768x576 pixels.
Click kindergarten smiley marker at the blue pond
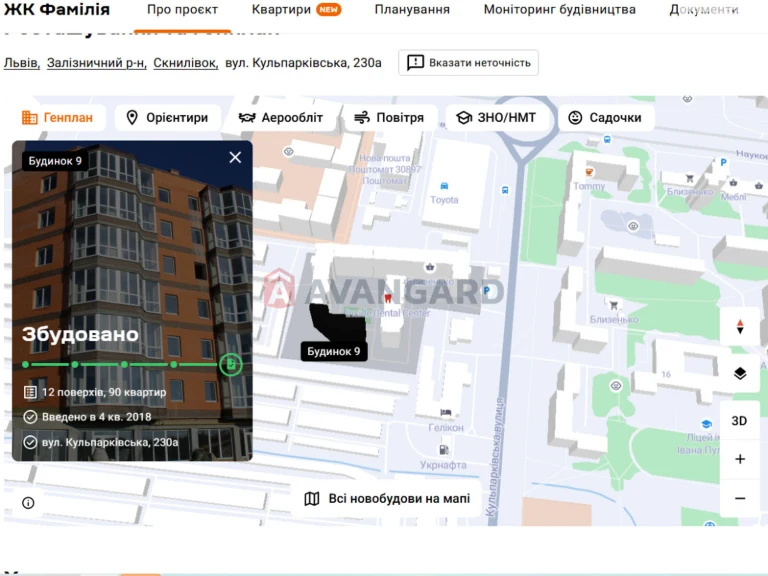[633, 226]
